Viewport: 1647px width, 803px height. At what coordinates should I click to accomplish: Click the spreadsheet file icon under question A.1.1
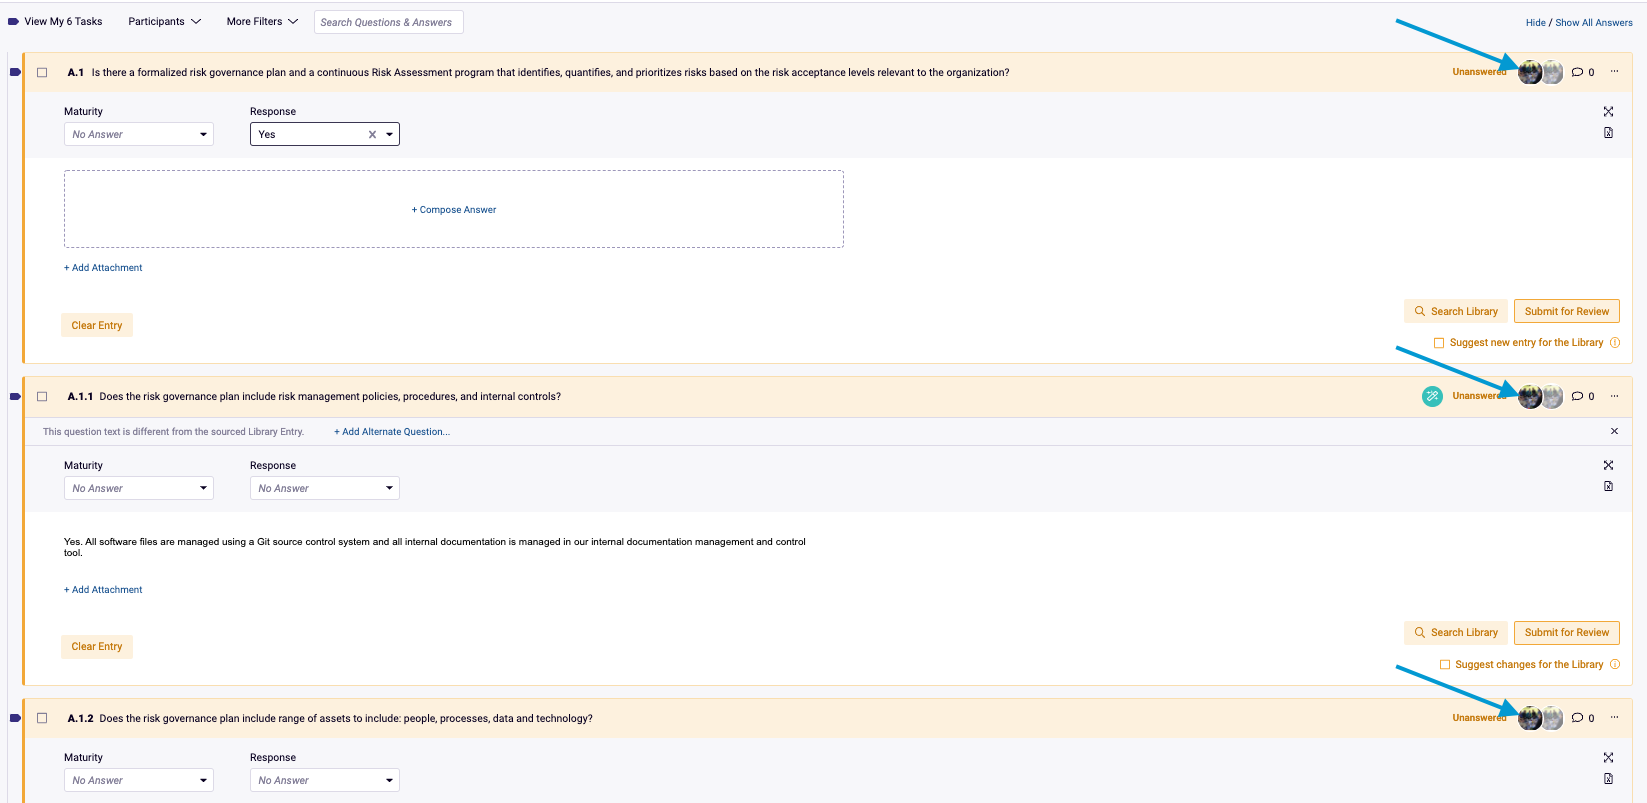click(x=1608, y=487)
